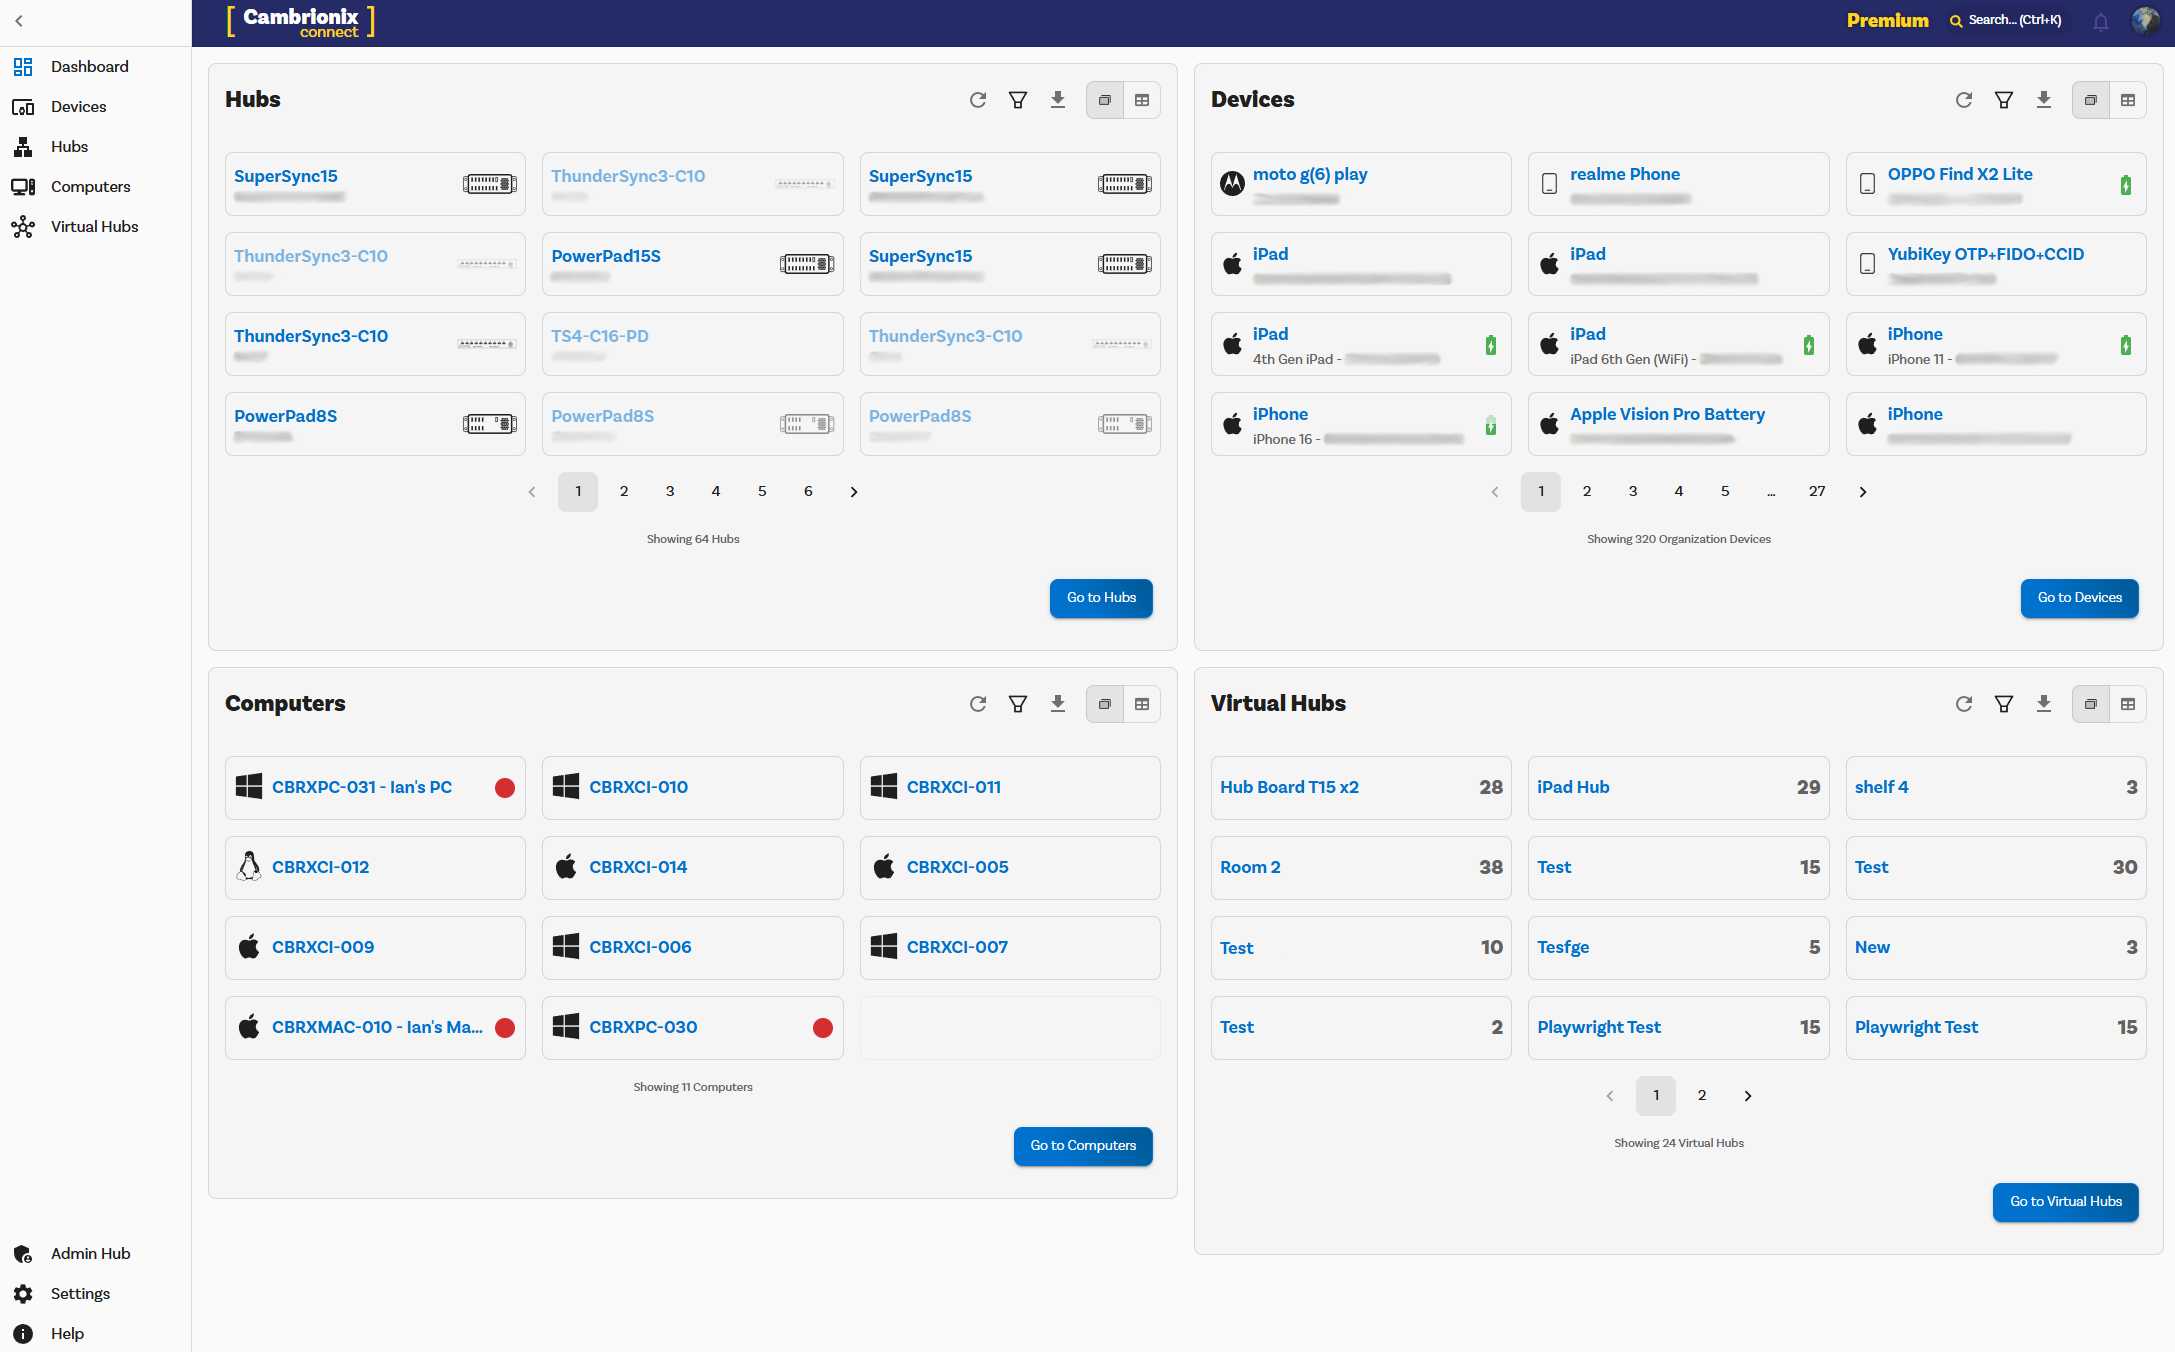Switch Hubs panel to table view
This screenshot has height=1352, width=2175.
(1141, 100)
